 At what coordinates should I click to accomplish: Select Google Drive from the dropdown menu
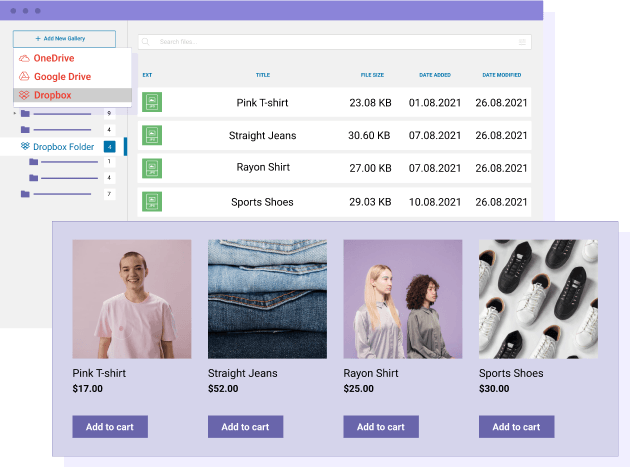click(x=73, y=76)
